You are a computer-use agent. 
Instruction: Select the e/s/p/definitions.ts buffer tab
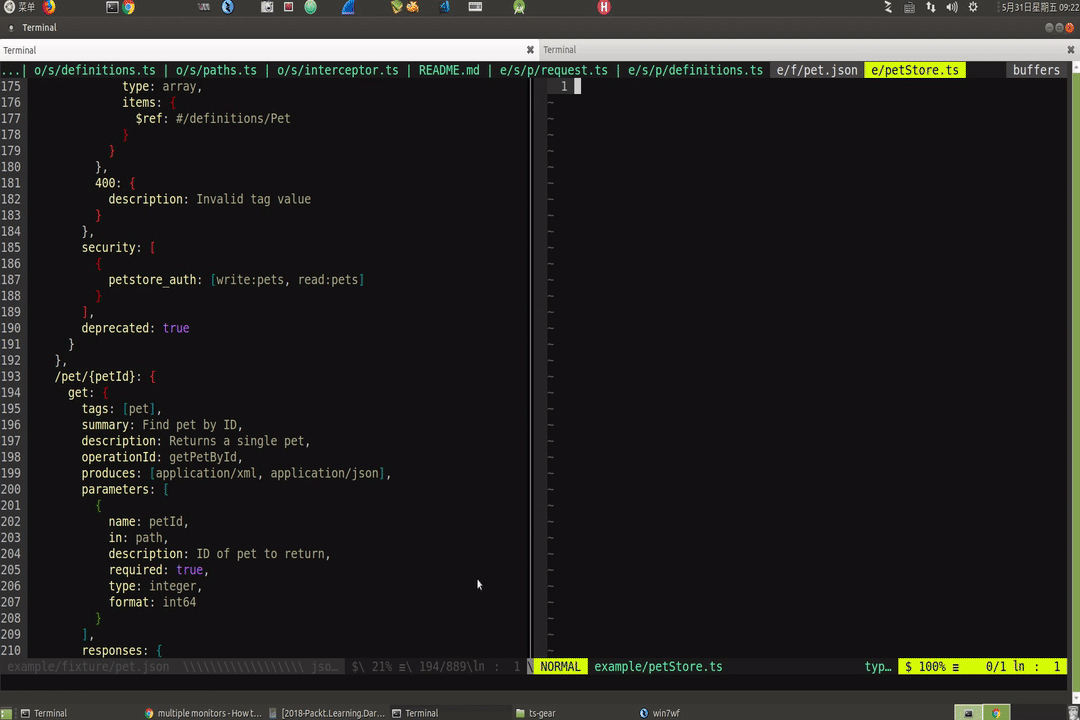[x=695, y=70]
